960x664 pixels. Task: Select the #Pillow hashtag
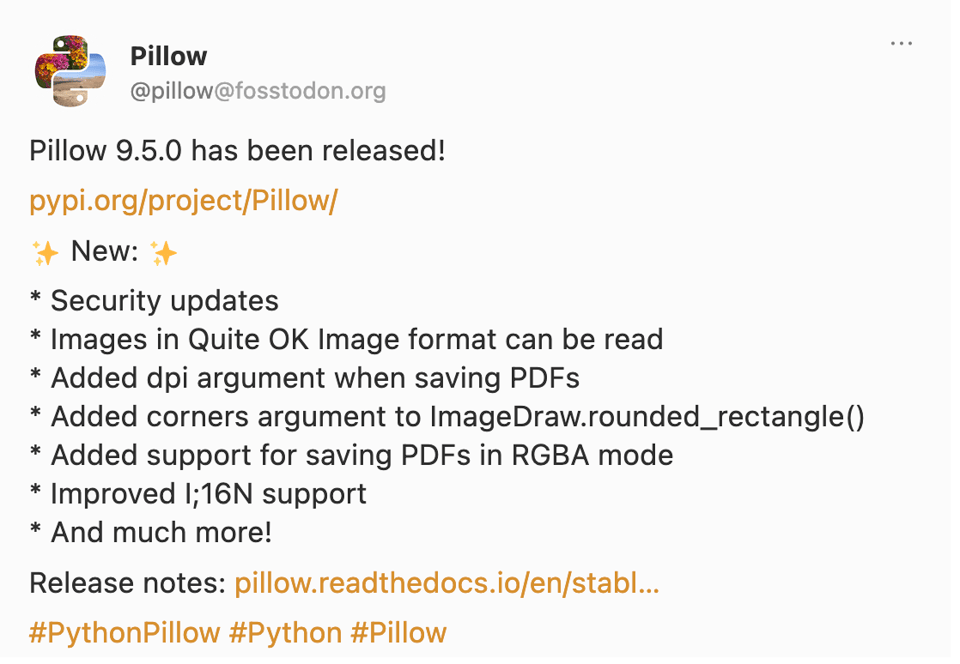(398, 632)
